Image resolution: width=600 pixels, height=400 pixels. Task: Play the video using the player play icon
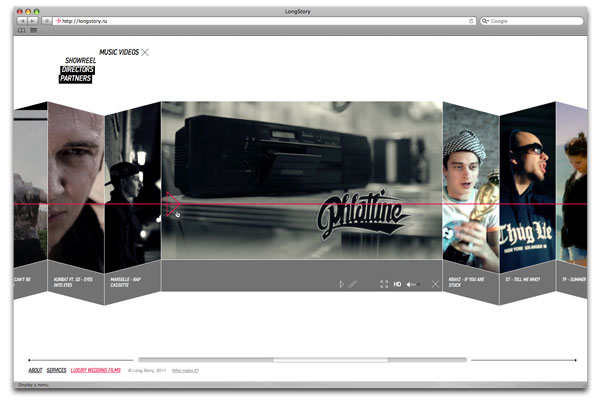click(341, 284)
